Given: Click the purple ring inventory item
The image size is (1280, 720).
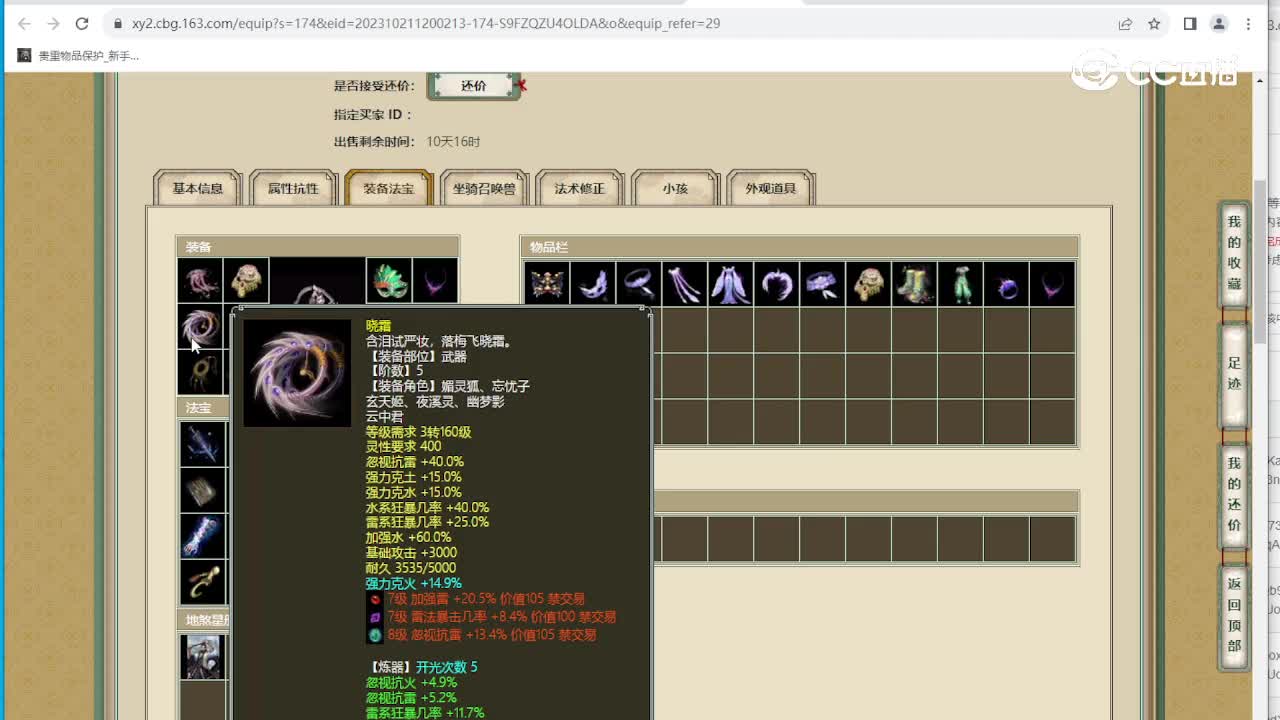Looking at the screenshot, I should [x=1006, y=284].
